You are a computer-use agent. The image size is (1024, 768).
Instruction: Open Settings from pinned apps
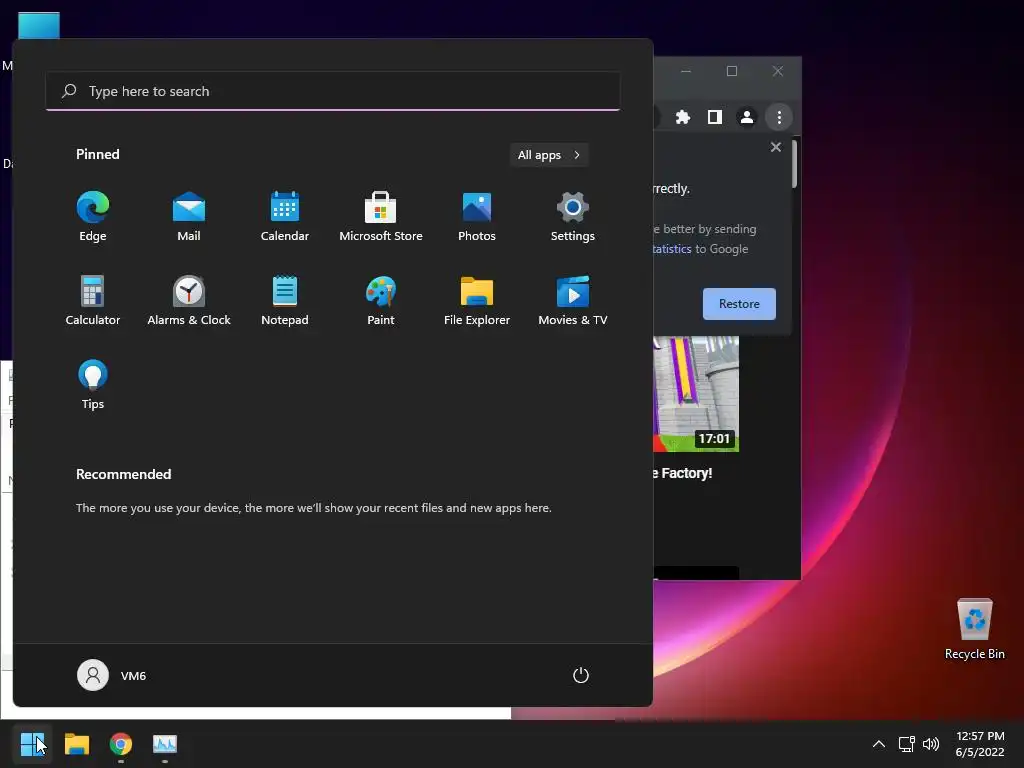click(573, 217)
